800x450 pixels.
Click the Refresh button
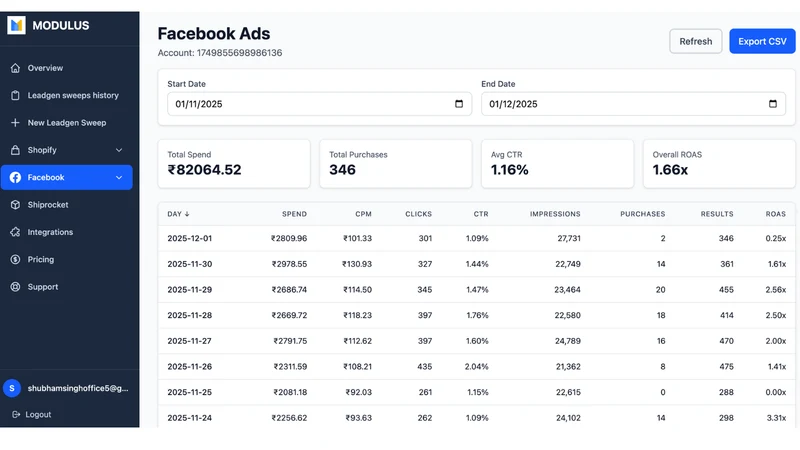click(x=695, y=41)
